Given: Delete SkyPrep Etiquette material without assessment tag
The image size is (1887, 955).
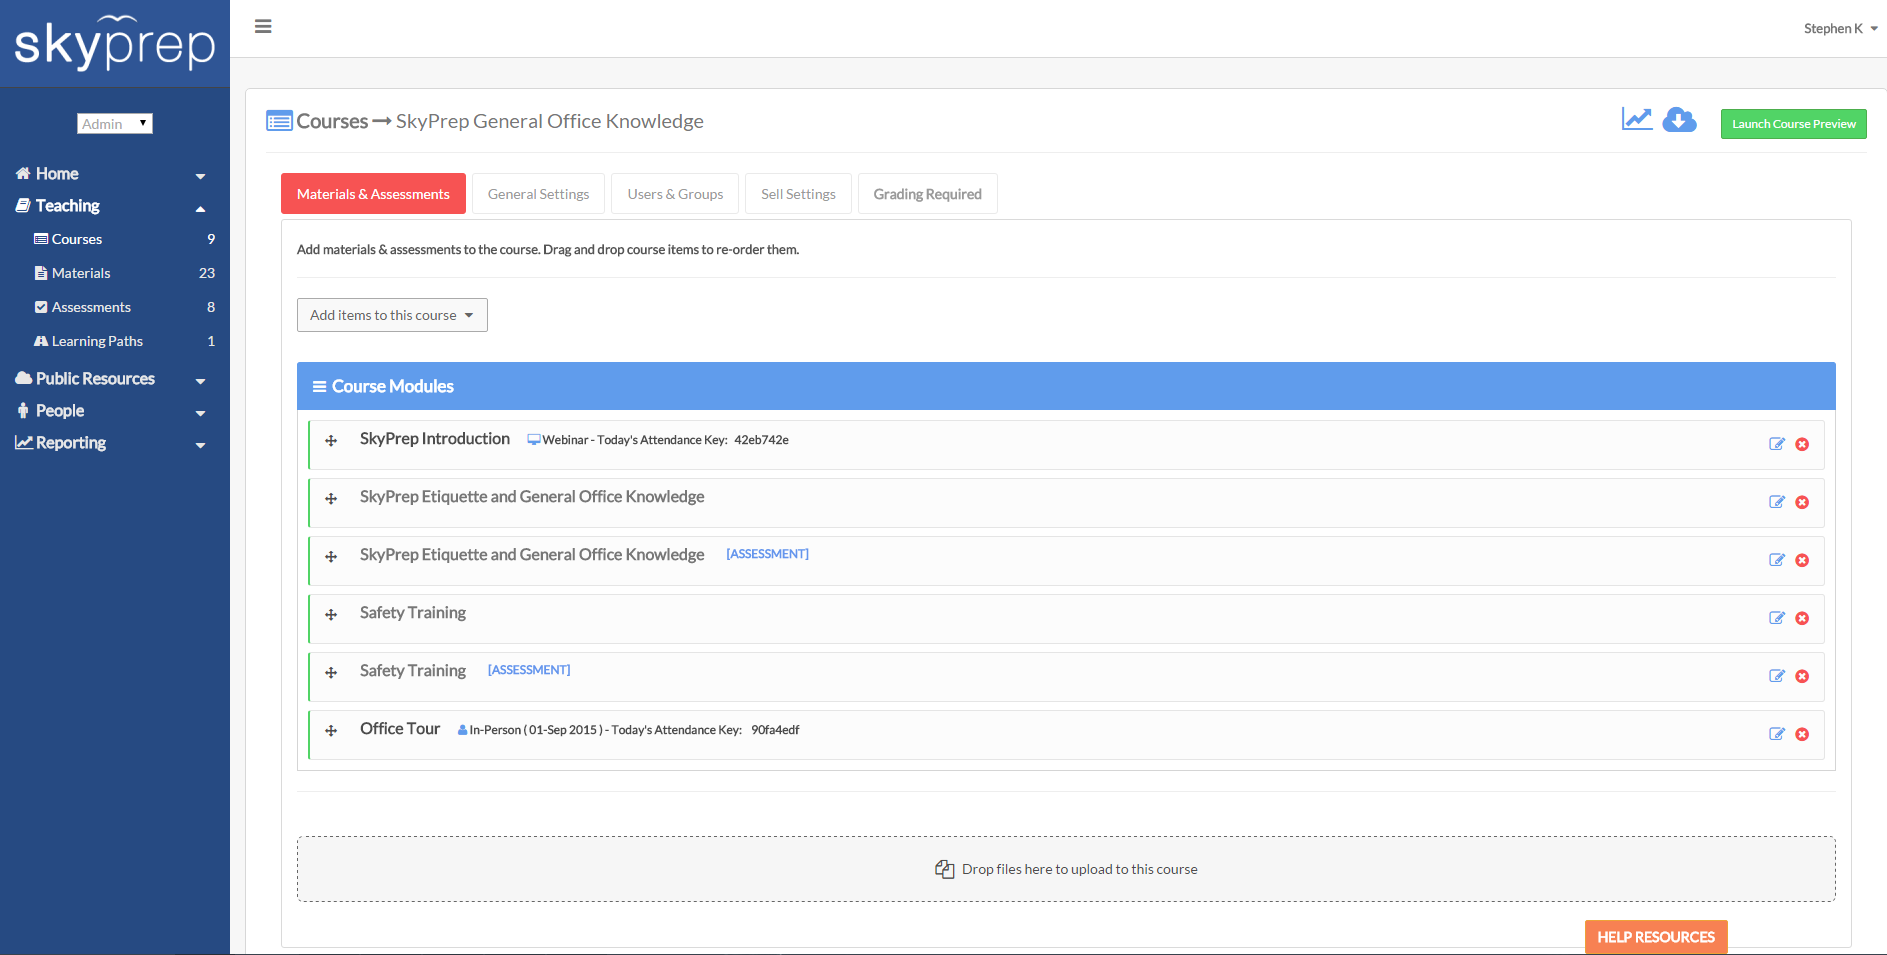Looking at the screenshot, I should [1802, 502].
